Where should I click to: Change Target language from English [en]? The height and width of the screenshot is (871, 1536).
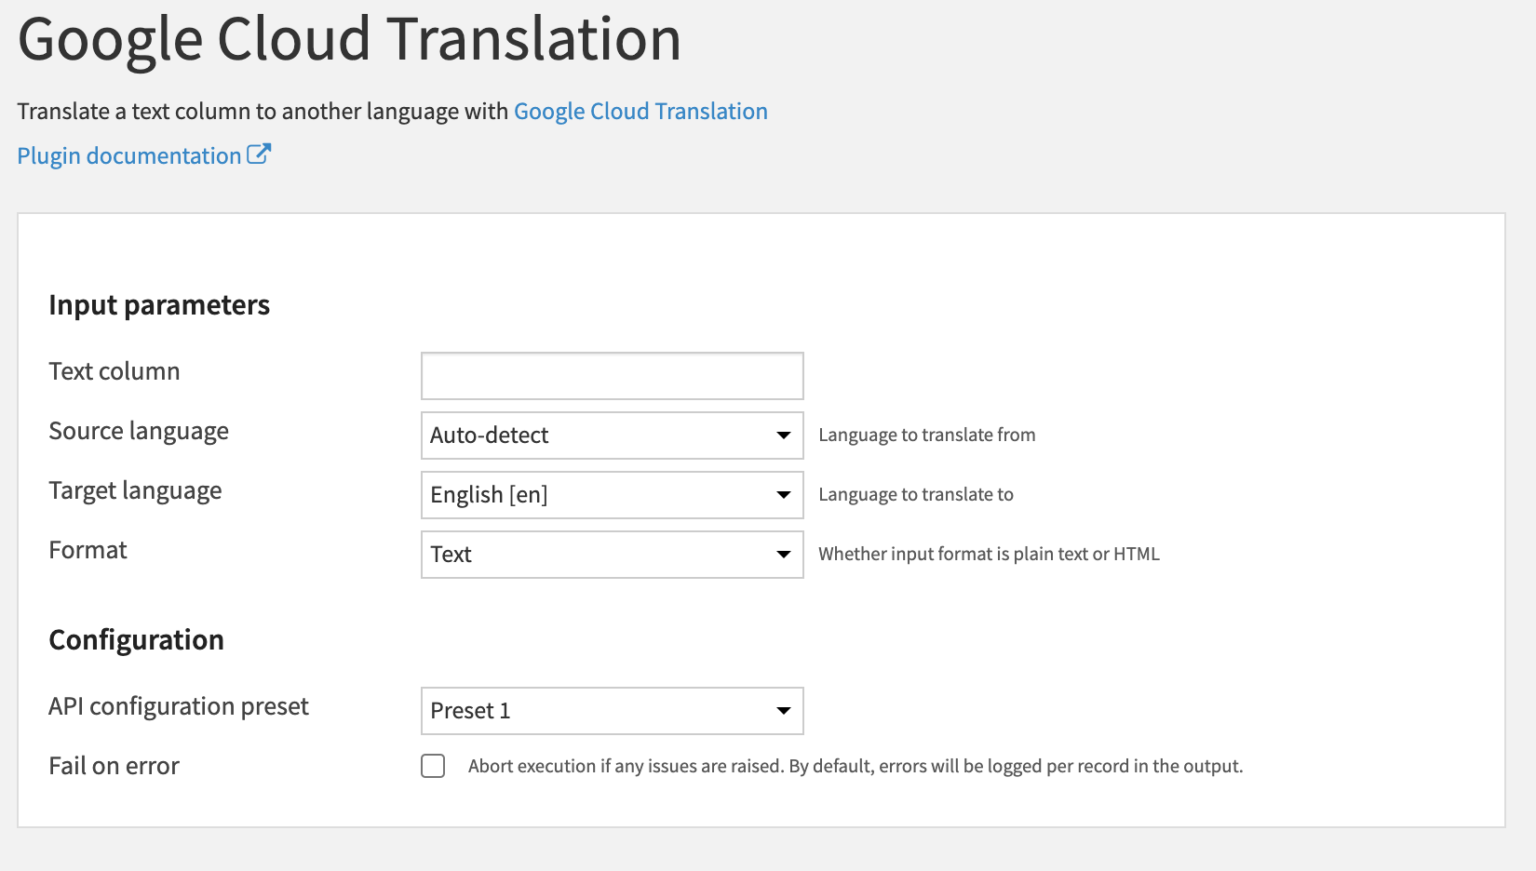[x=611, y=494]
